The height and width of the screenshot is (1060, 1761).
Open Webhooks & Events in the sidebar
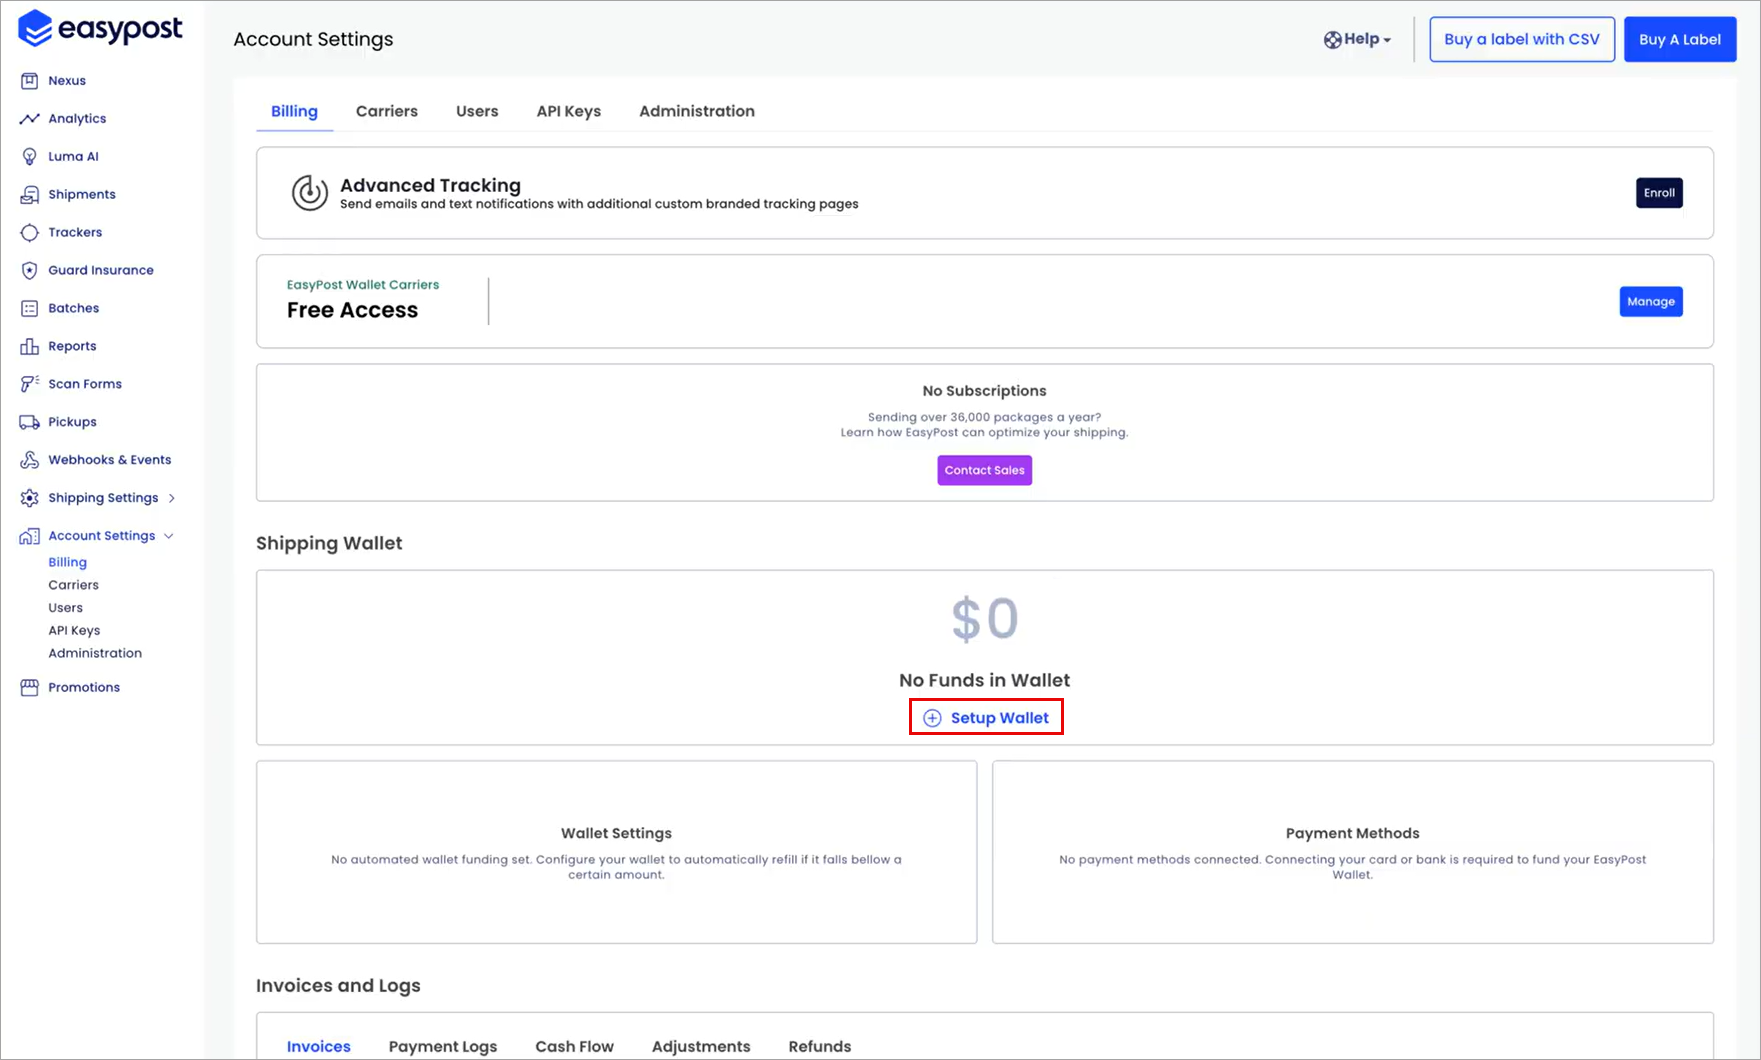110,460
